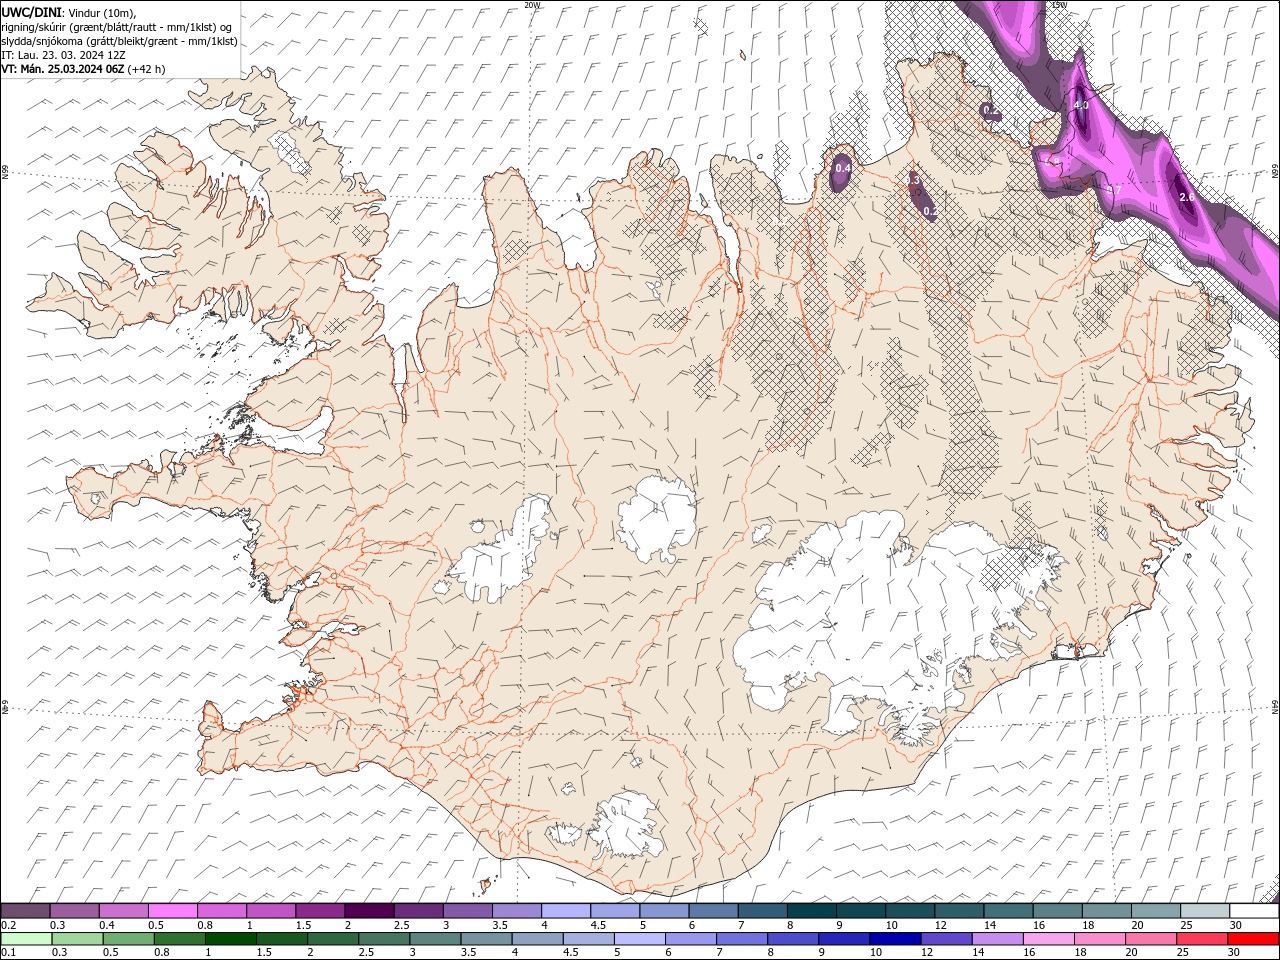Select the darkest blue 10 rain legend swatch
Image resolution: width=1280 pixels, height=960 pixels.
pos(894,939)
